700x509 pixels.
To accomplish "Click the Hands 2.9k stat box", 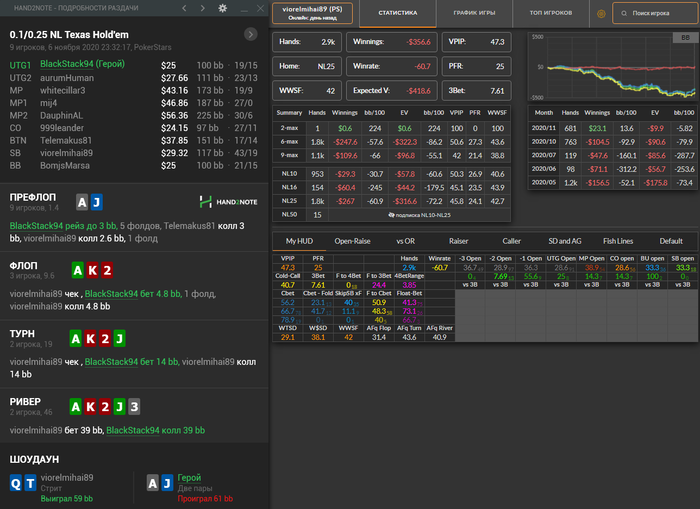I will 307,42.
